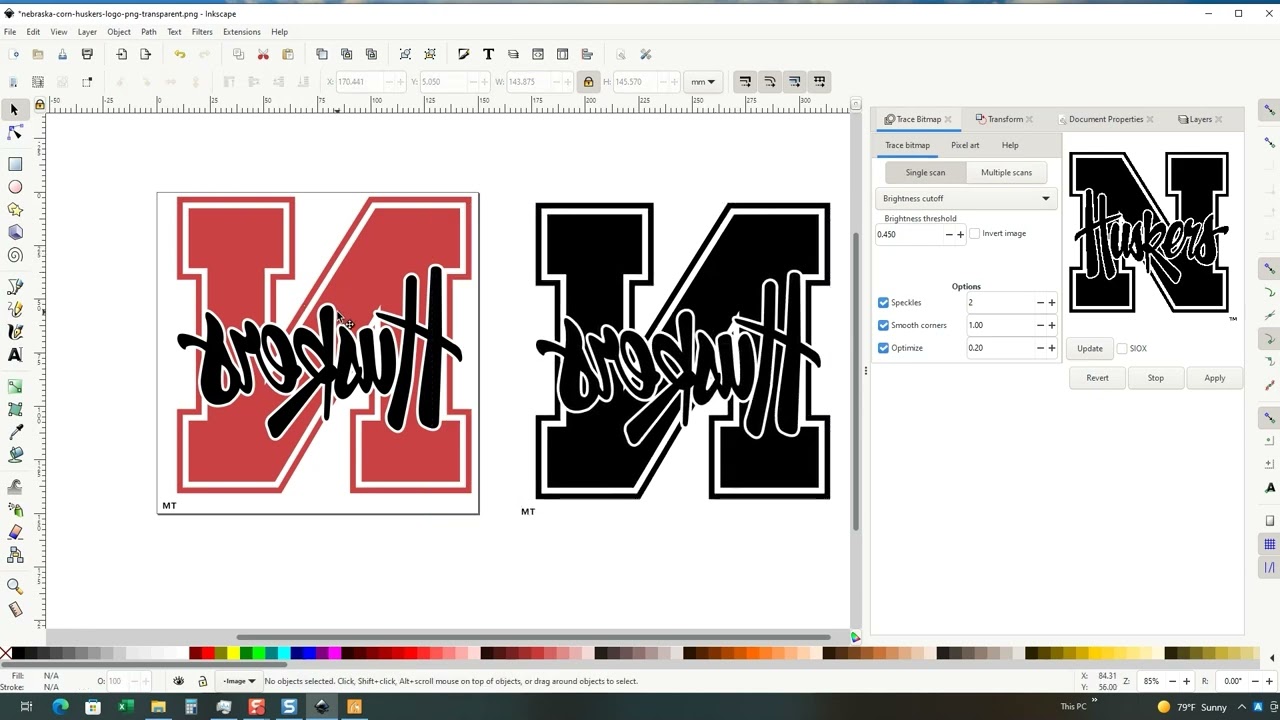This screenshot has height=720, width=1280.
Task: Open the Extensions menu
Action: (241, 32)
